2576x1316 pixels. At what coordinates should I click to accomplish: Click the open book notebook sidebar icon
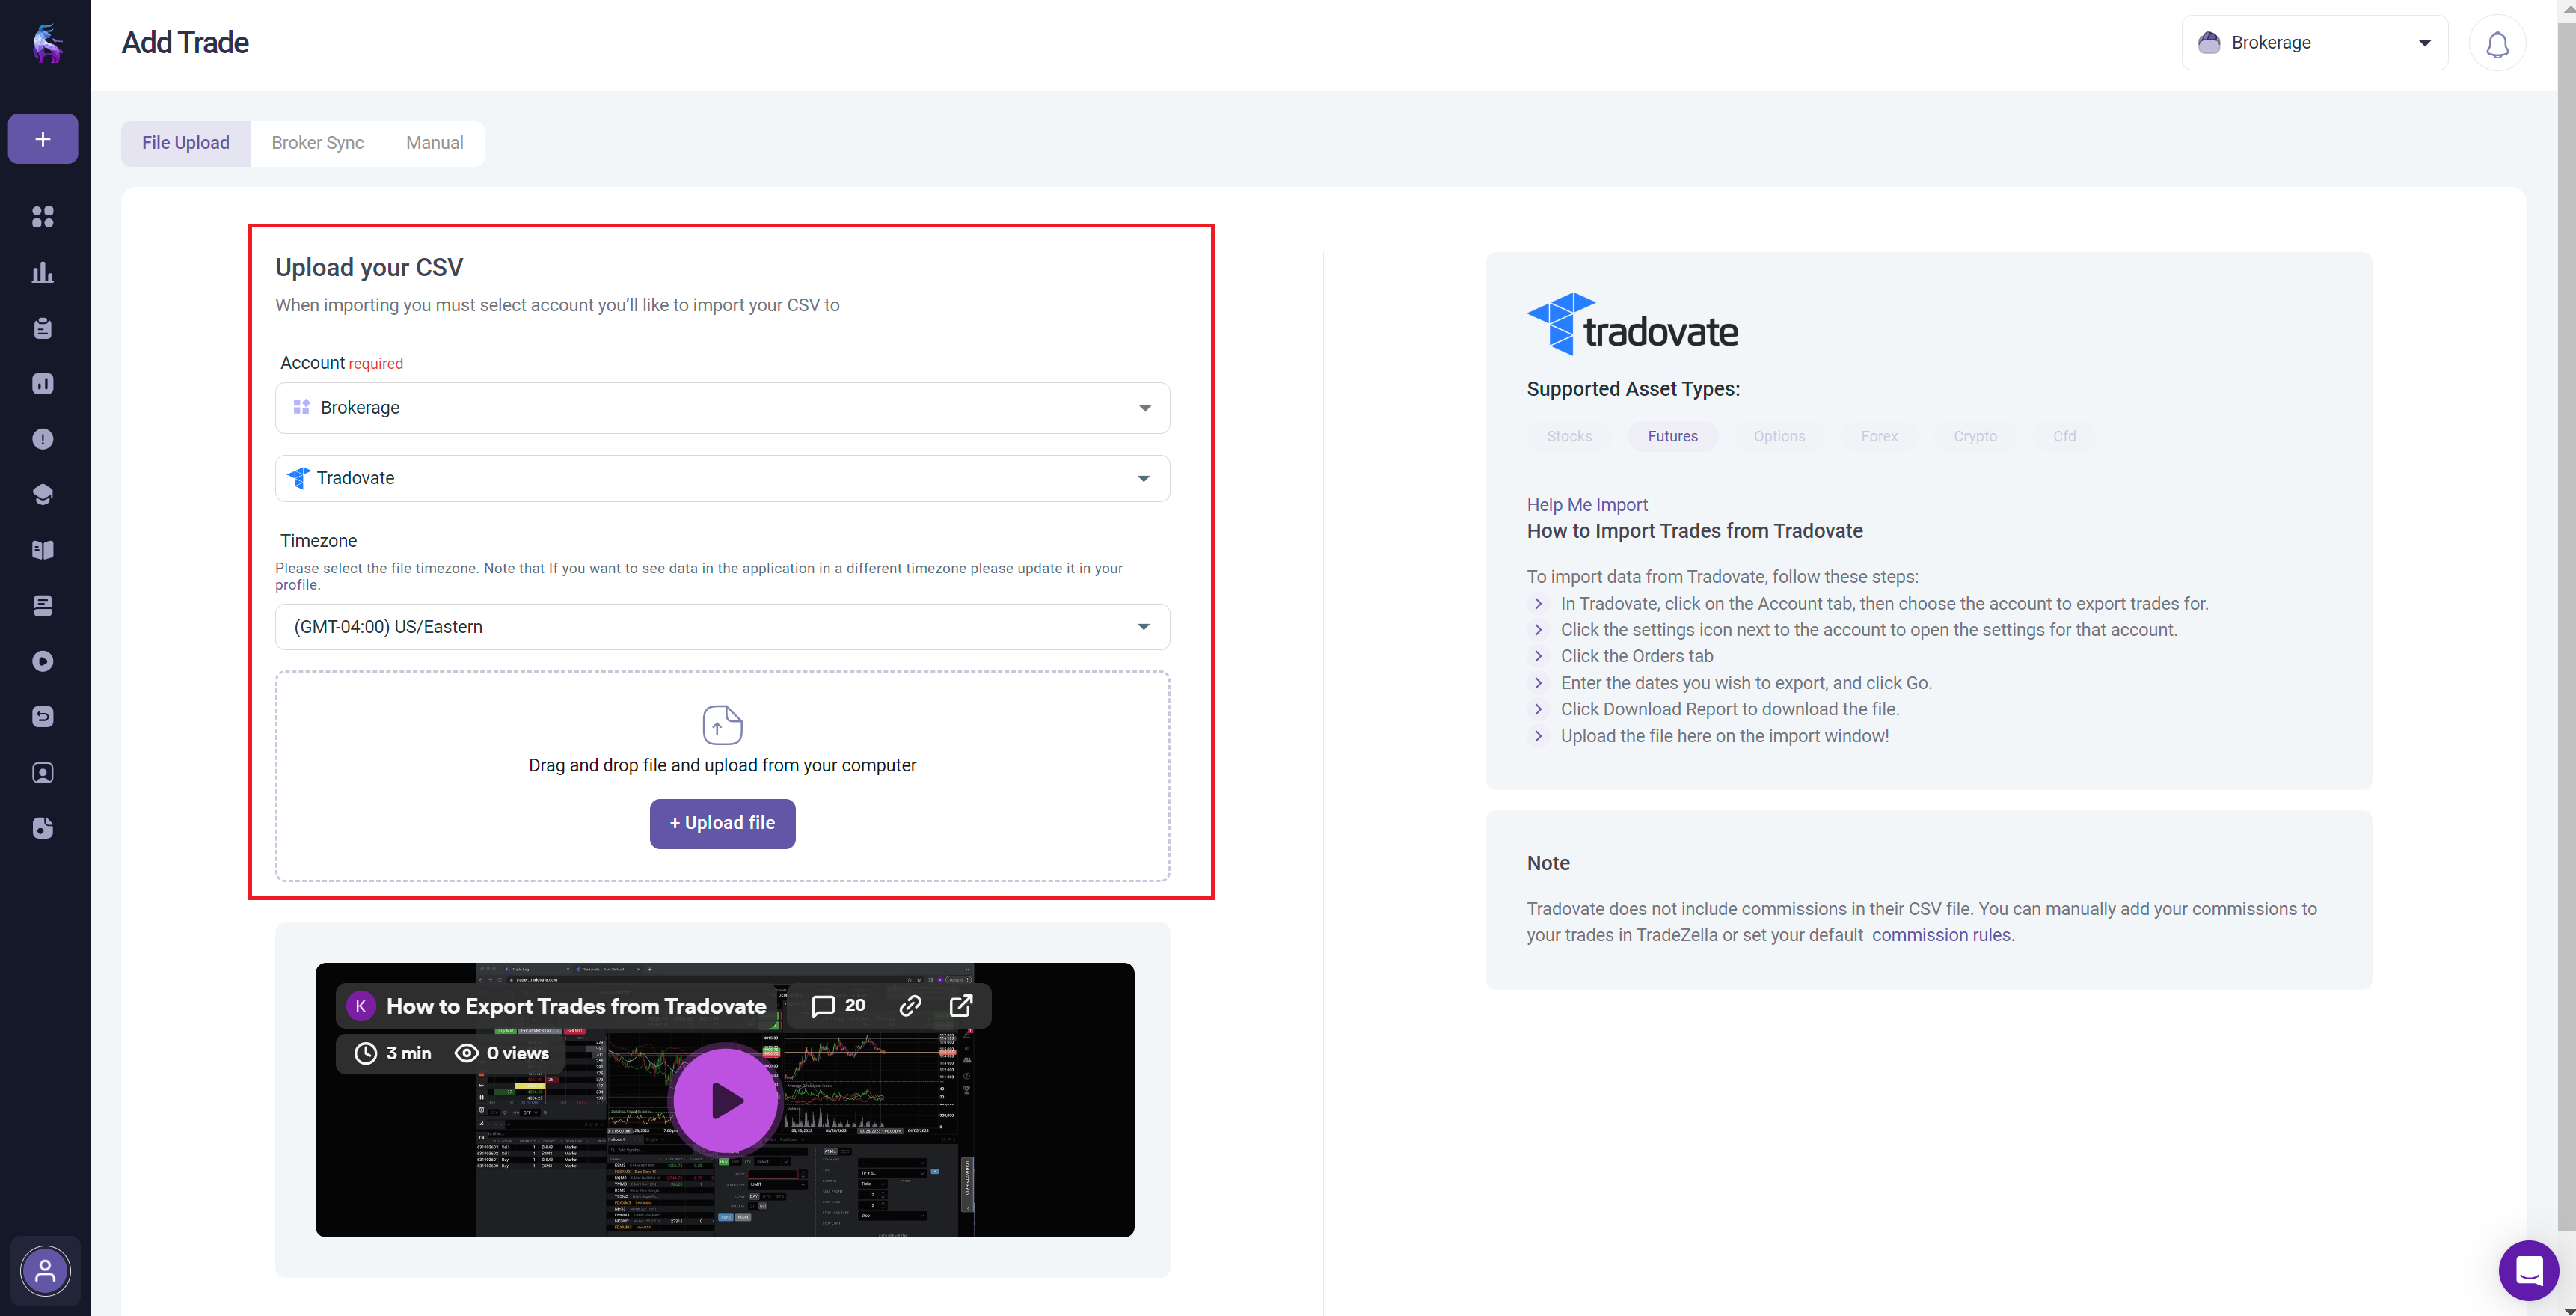(x=43, y=550)
